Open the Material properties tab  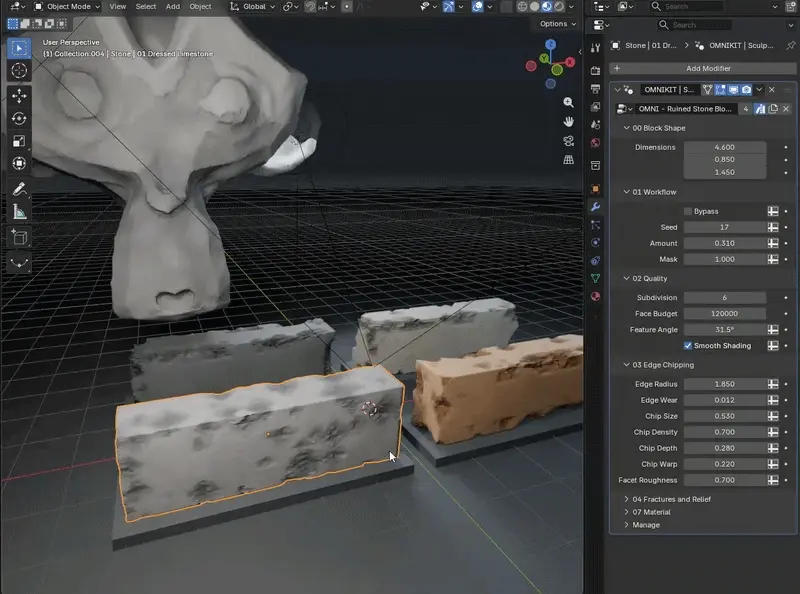(595, 296)
